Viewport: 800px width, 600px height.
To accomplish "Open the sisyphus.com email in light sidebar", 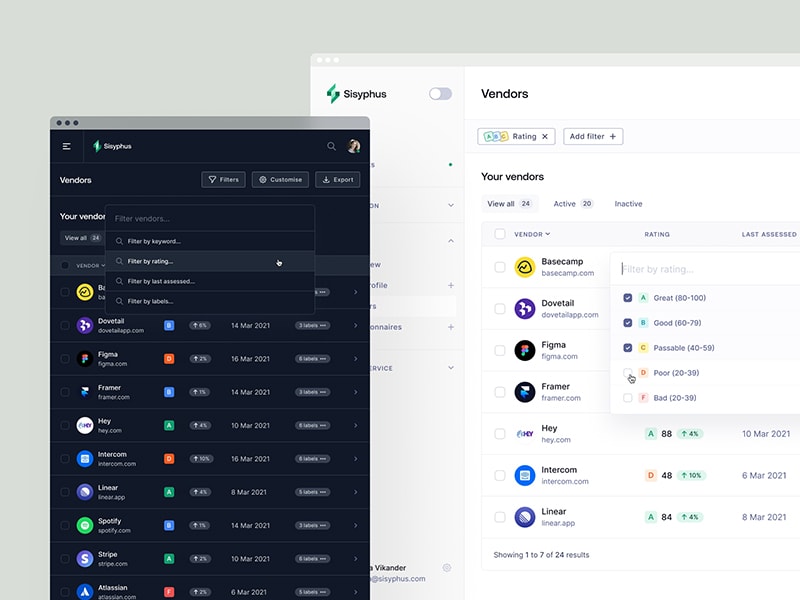I will click(398, 579).
